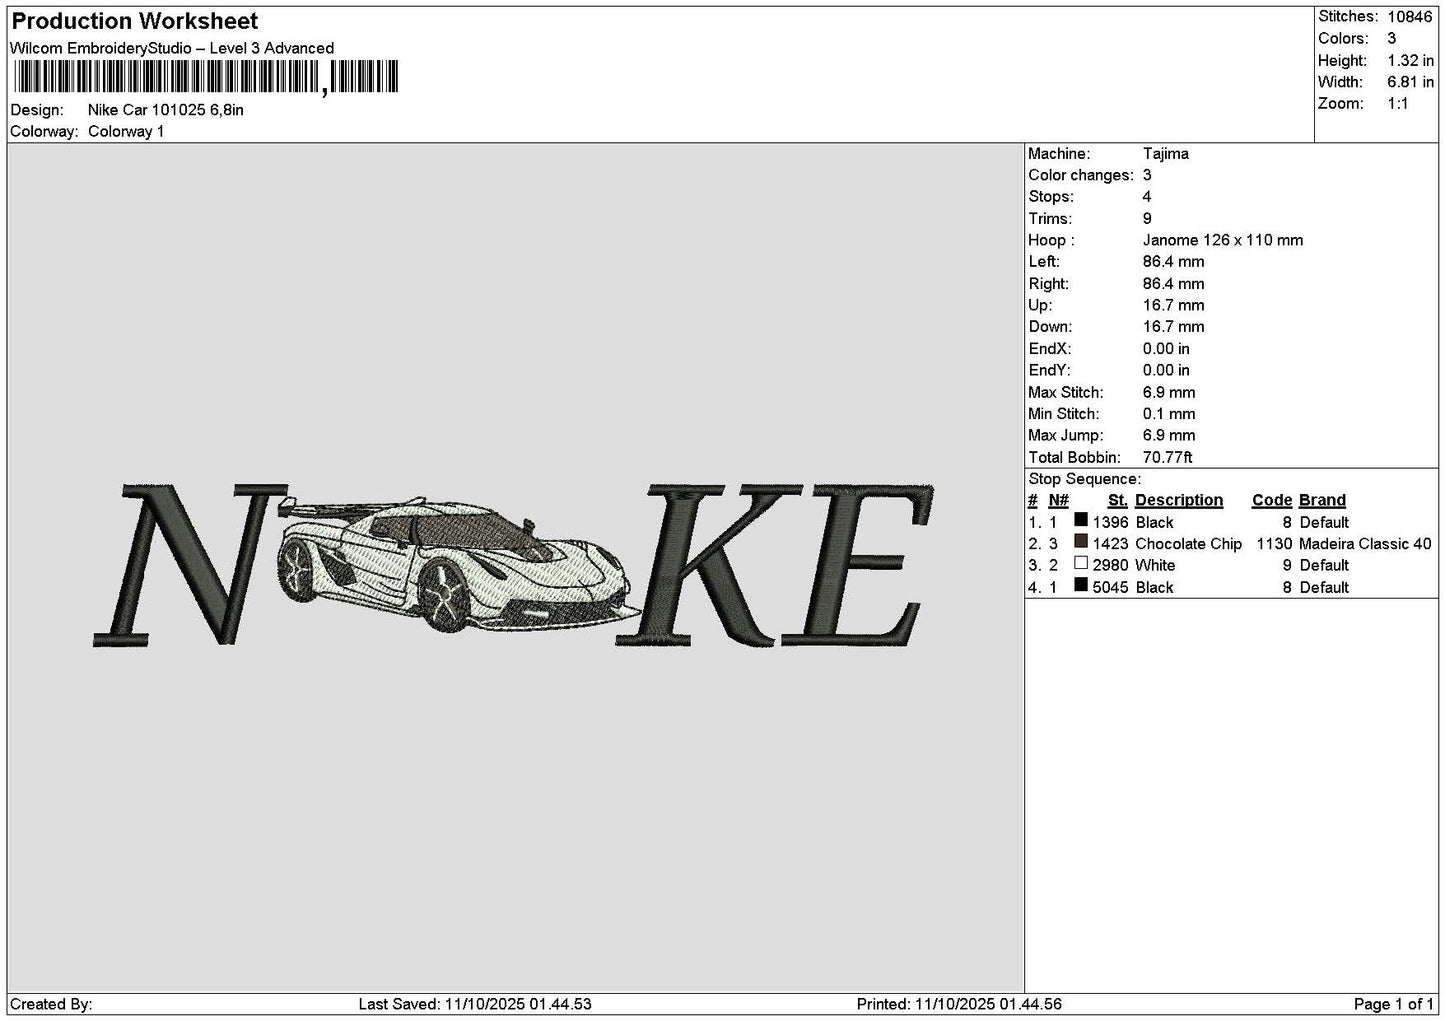Click the Colors value 3 in header
Screen dimensions: 1445x1021
tap(1392, 38)
